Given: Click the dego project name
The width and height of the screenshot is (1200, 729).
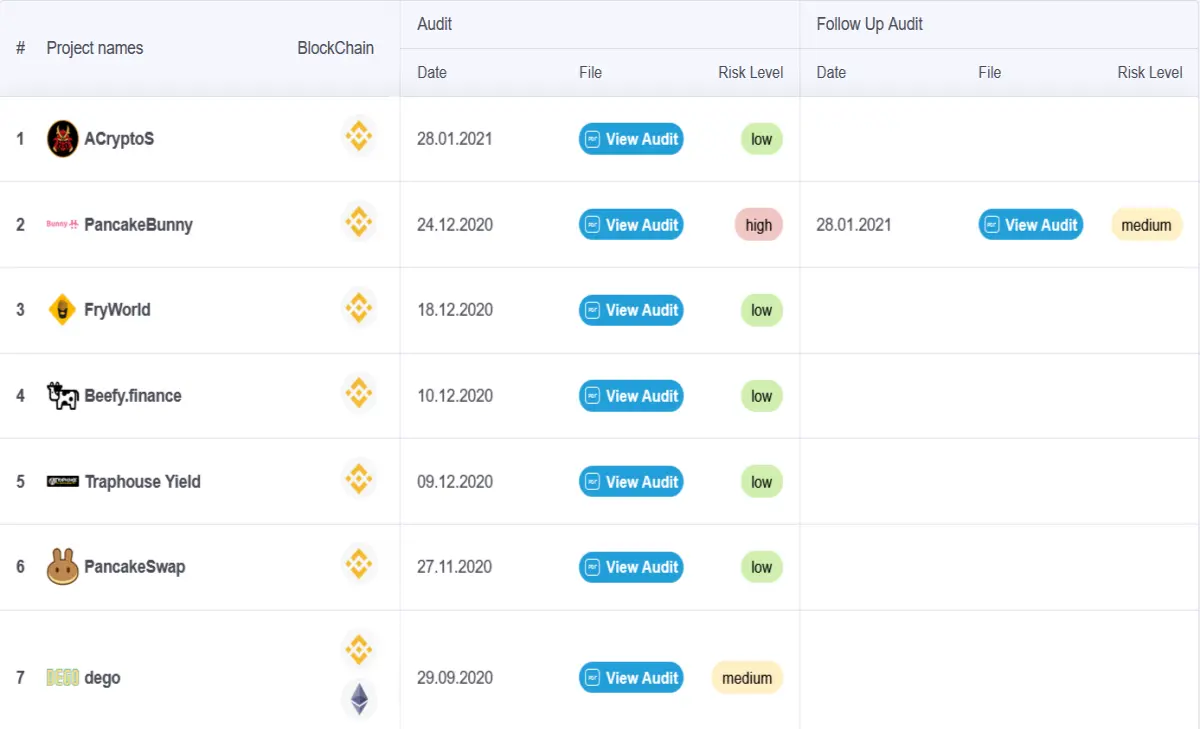Looking at the screenshot, I should coord(102,678).
